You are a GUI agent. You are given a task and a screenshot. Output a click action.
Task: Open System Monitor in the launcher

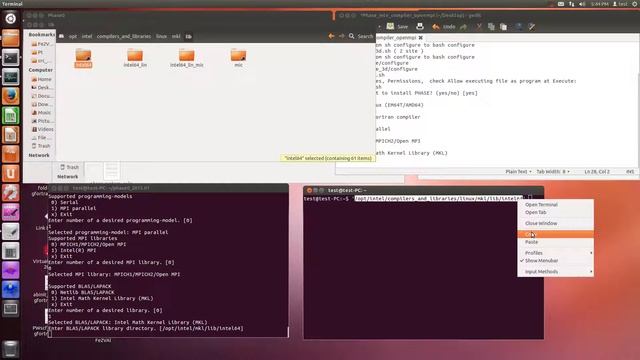(x=11, y=77)
